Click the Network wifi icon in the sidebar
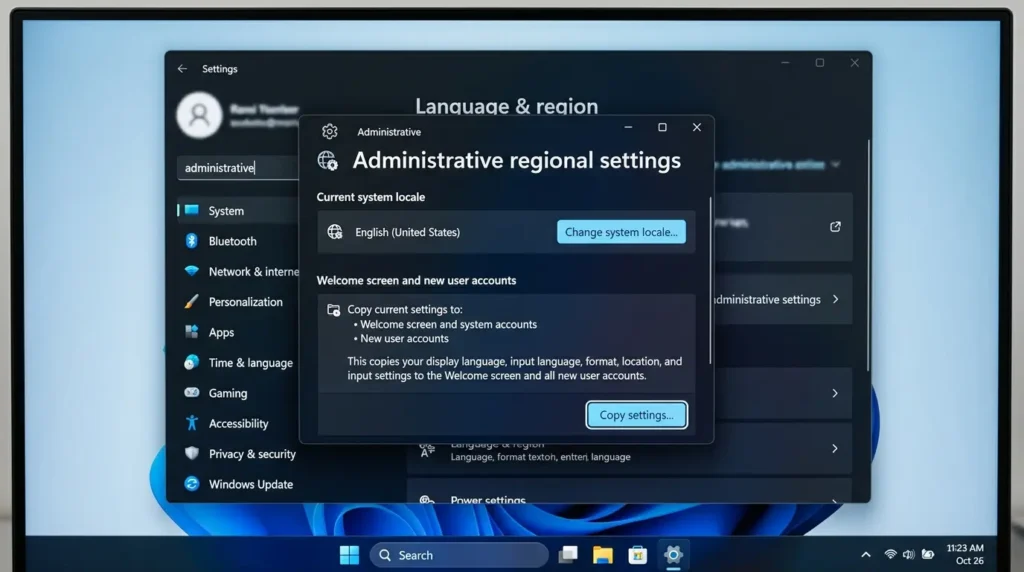Screen dimensions: 1024x572 click(191, 270)
